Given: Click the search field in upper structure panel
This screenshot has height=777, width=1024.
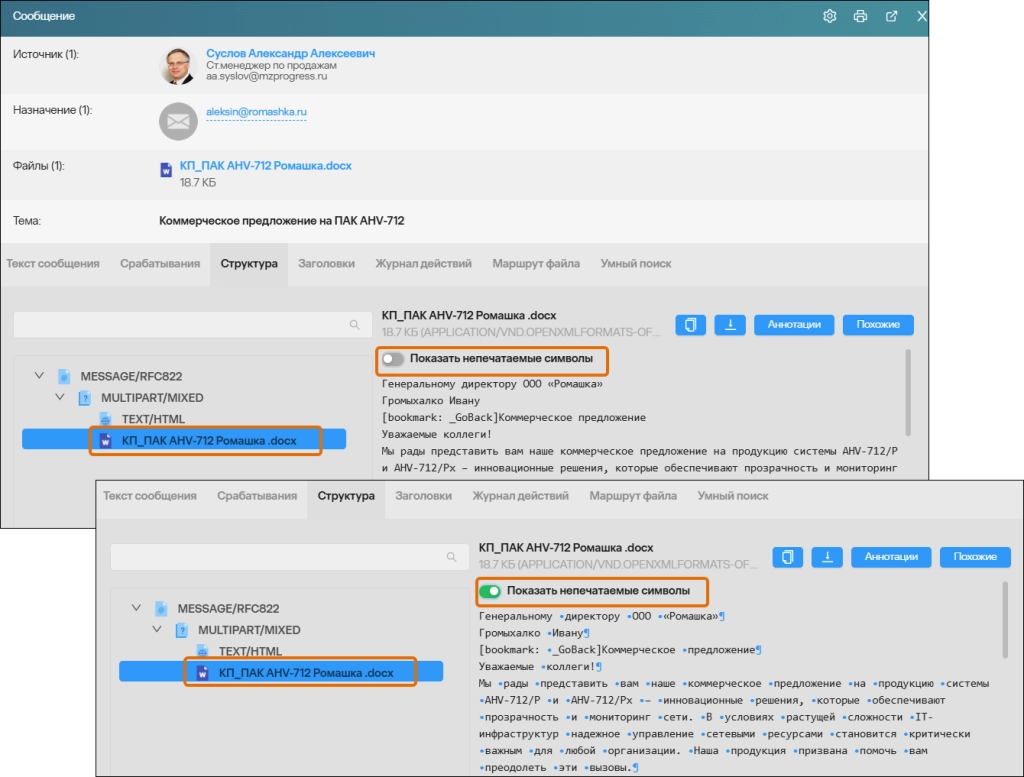Looking at the screenshot, I should (x=185, y=325).
